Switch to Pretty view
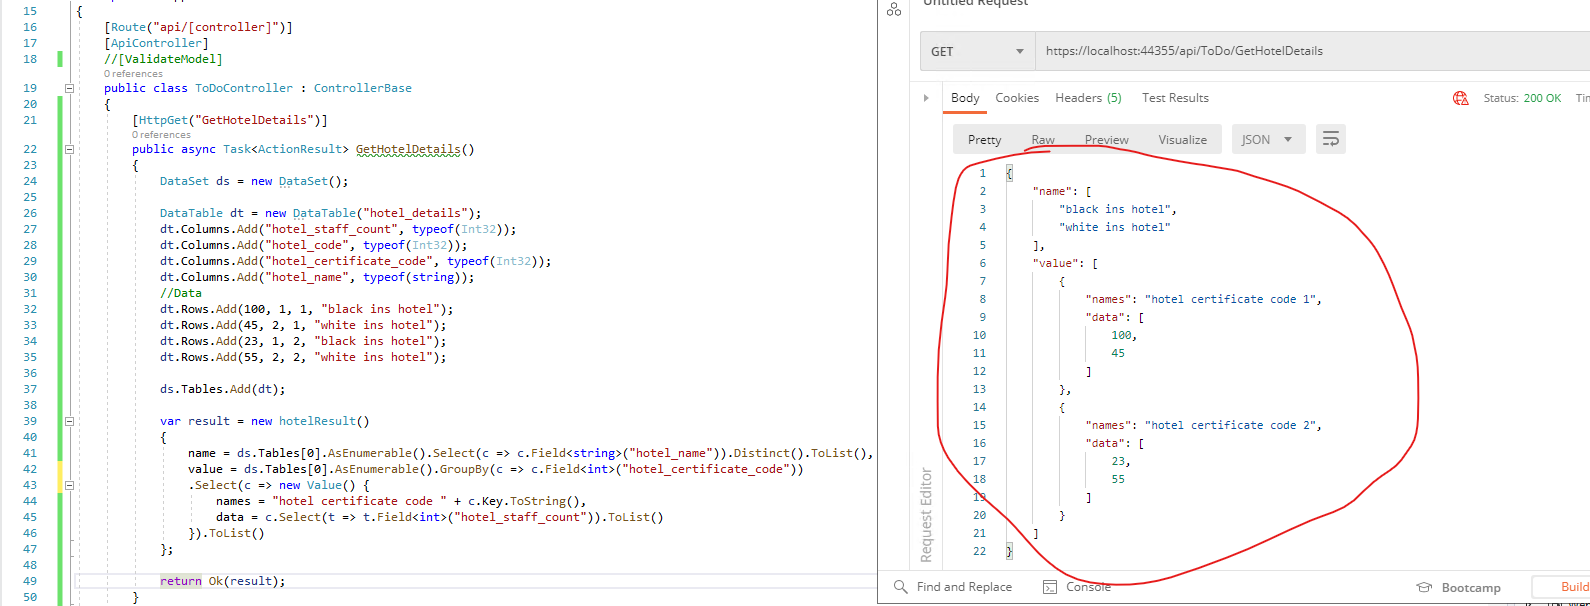The height and width of the screenshot is (606, 1590). pos(984,140)
